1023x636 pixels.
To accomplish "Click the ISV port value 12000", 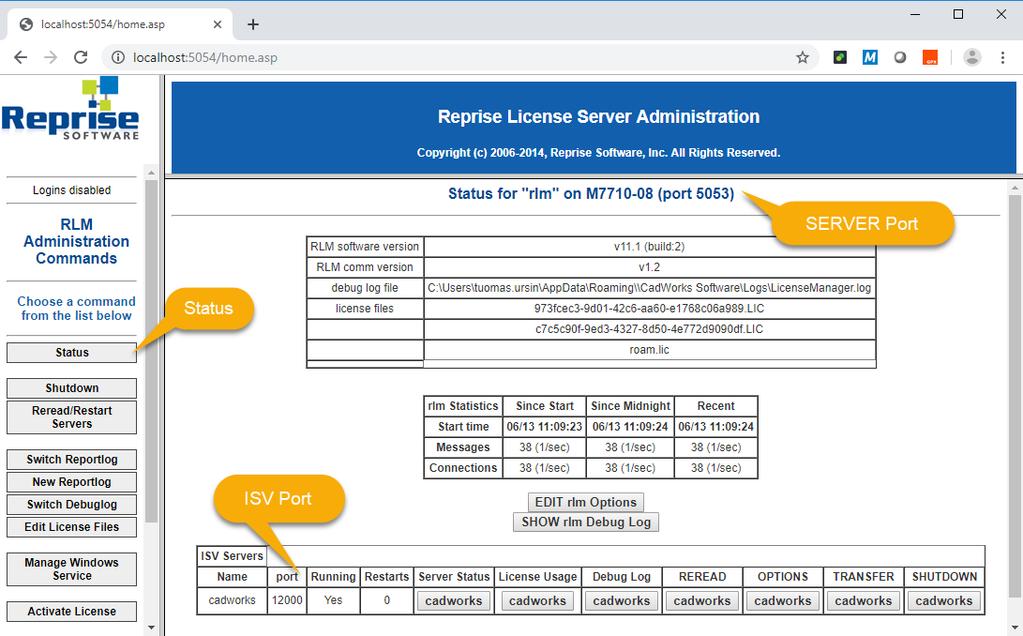I will coord(287,600).
